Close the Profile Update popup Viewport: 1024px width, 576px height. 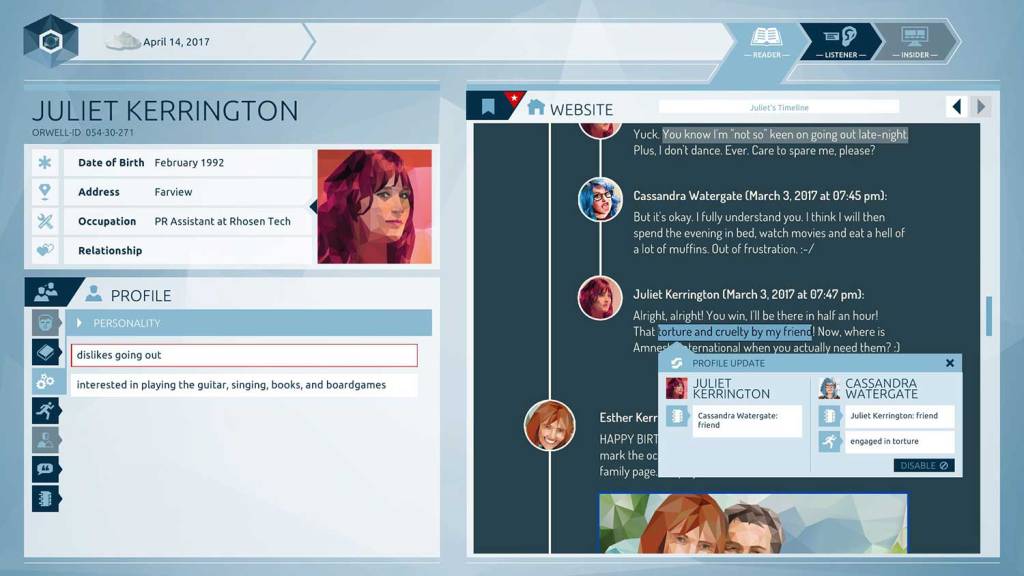(950, 363)
